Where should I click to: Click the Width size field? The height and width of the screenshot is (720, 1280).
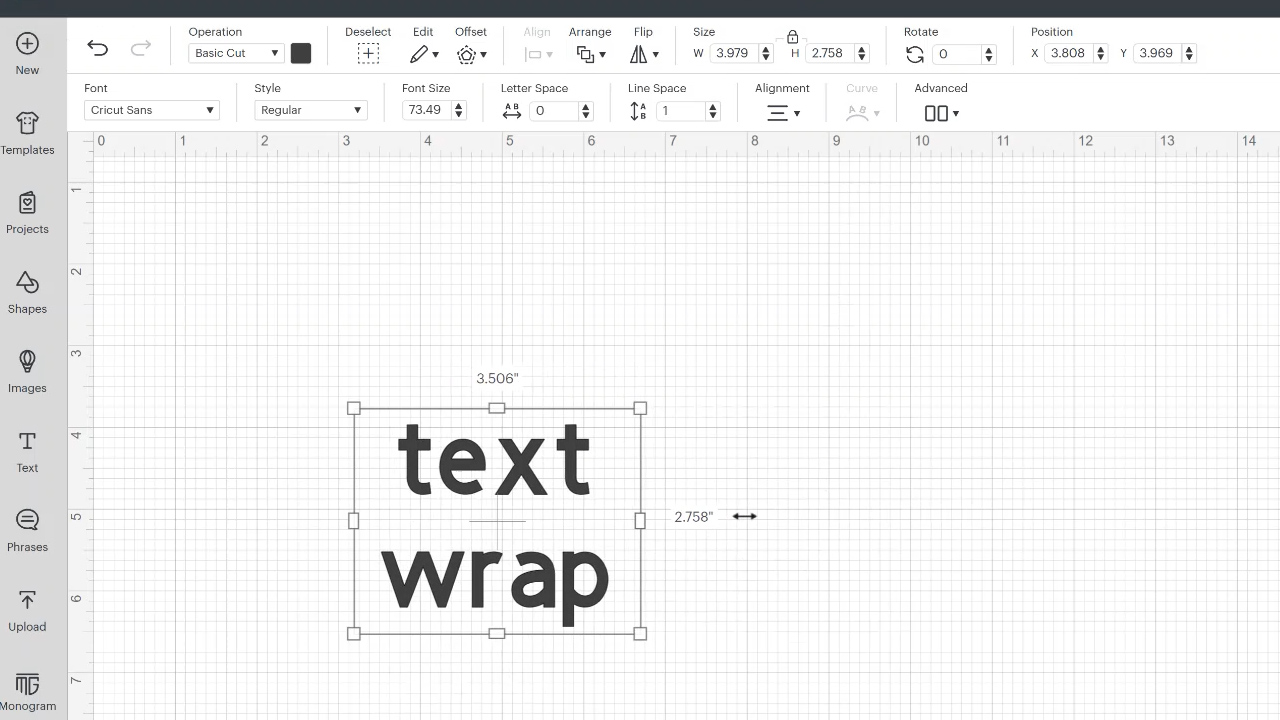734,53
